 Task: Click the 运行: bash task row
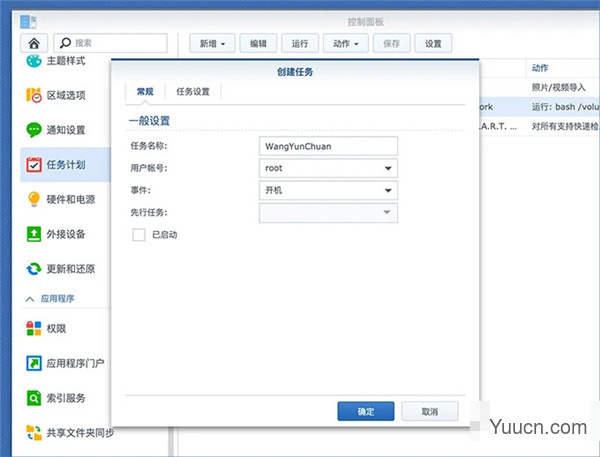click(x=540, y=107)
